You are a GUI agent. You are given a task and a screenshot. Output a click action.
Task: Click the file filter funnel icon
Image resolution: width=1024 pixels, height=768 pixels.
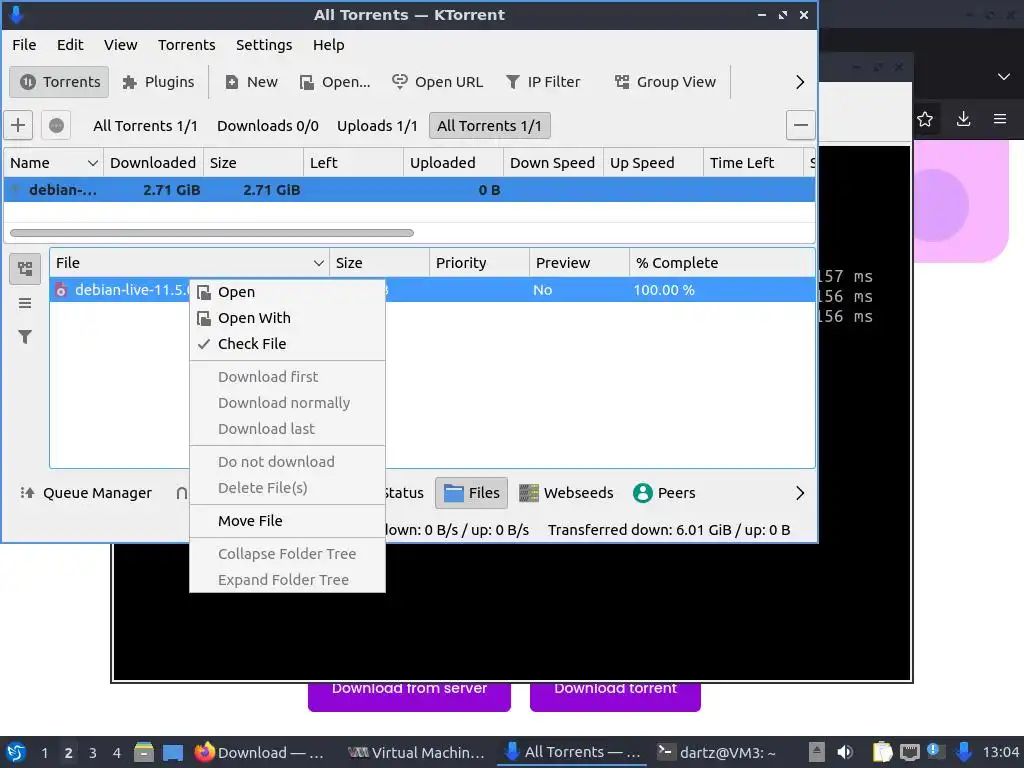25,337
